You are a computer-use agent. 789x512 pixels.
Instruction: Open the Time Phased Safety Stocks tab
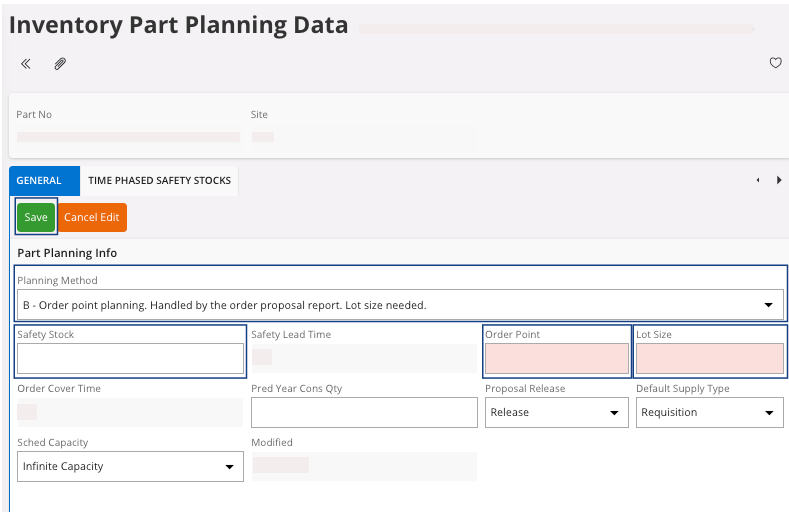coord(159,180)
